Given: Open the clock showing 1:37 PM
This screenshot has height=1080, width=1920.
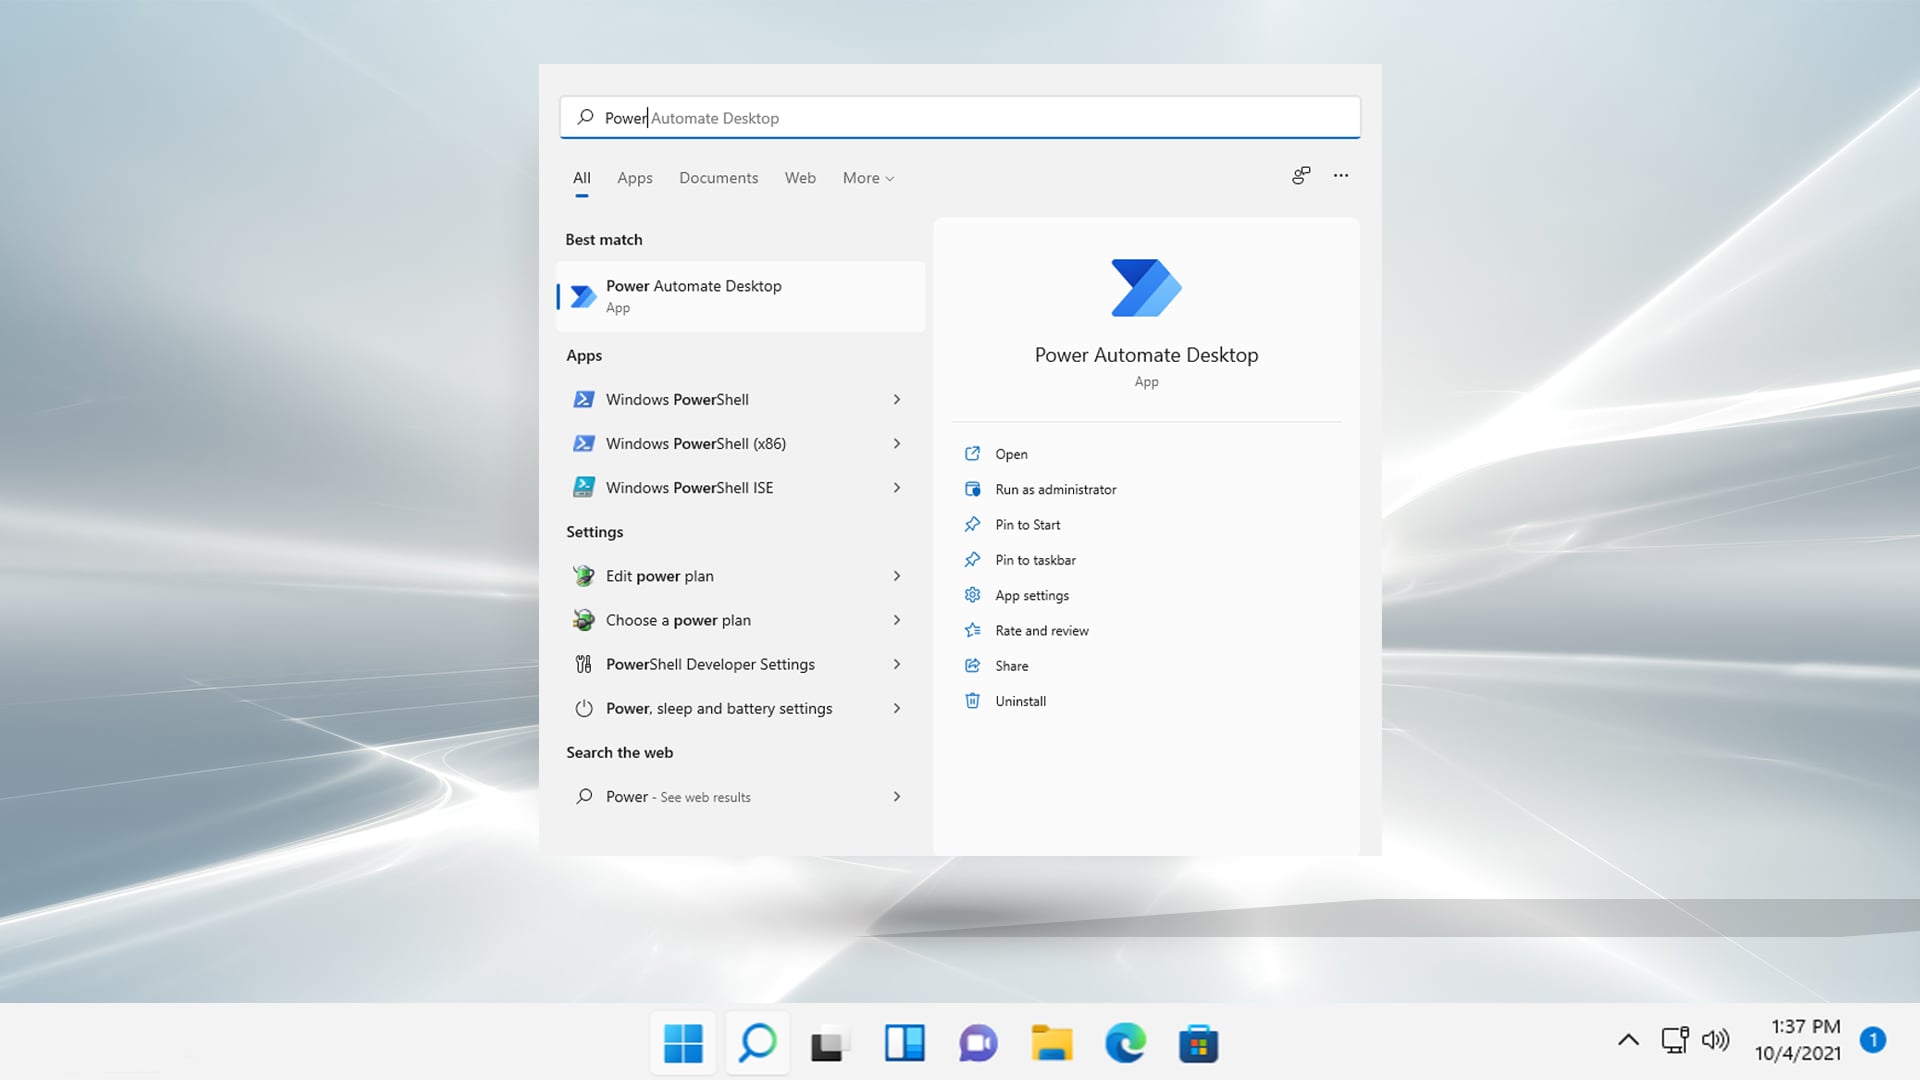Looking at the screenshot, I should tap(1798, 1040).
